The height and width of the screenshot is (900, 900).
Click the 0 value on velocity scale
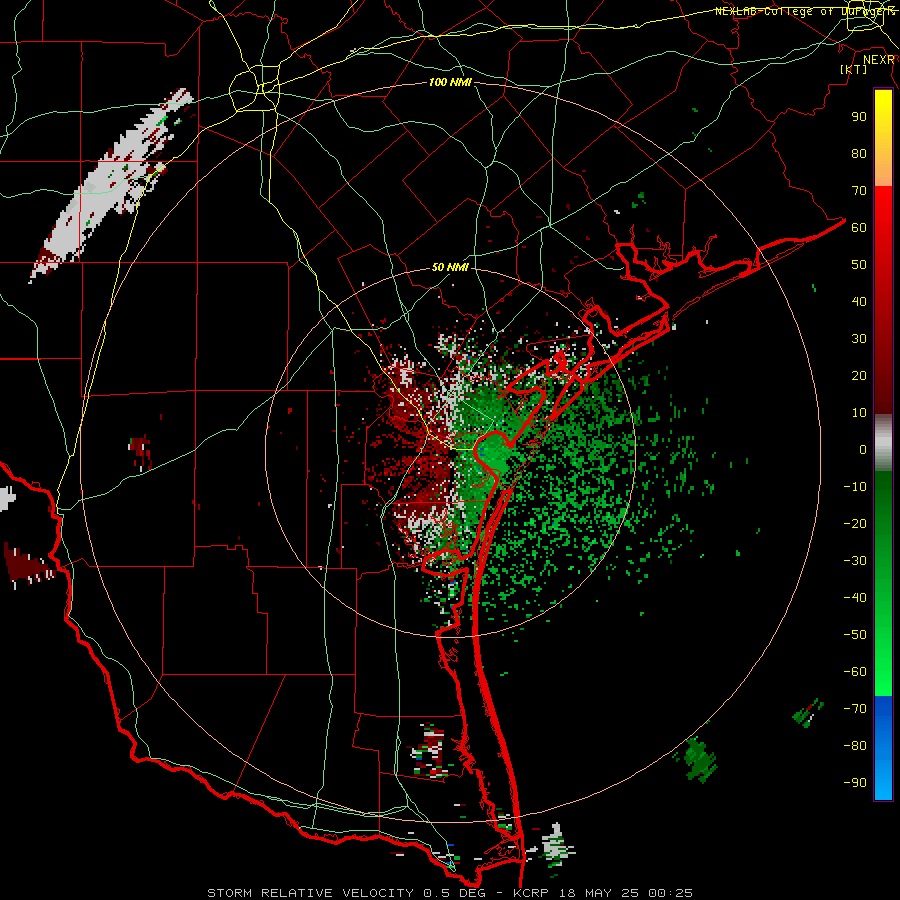863,449
